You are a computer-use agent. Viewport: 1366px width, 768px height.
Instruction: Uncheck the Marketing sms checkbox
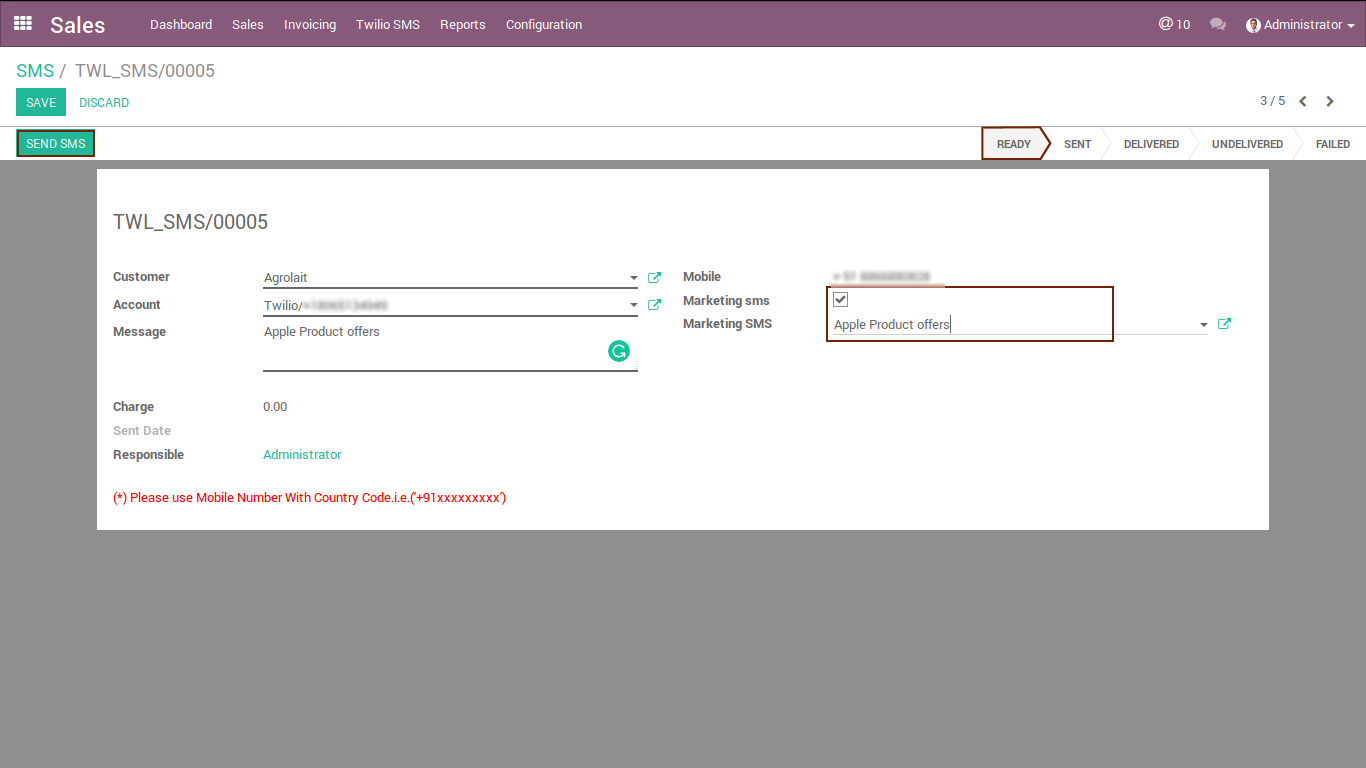pyautogui.click(x=840, y=300)
